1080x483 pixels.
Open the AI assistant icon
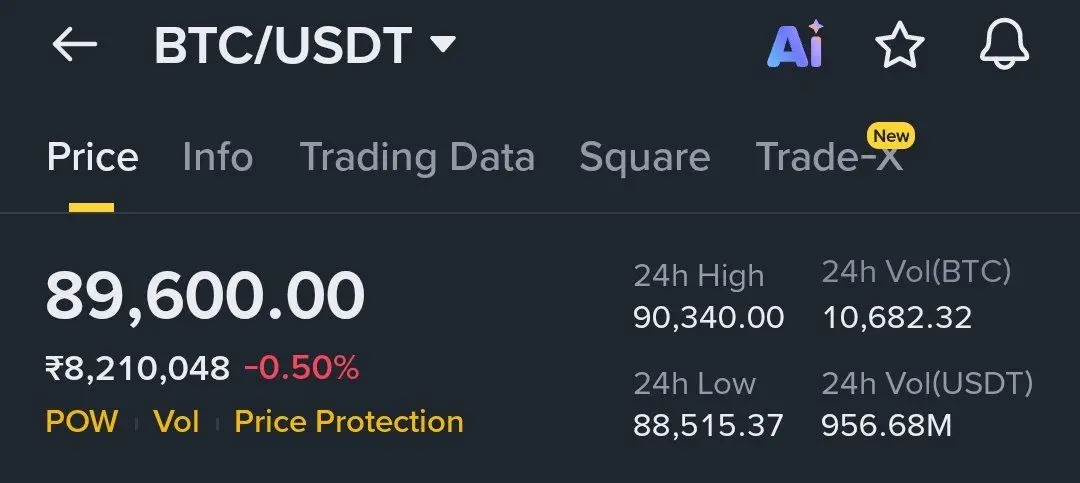pos(795,45)
